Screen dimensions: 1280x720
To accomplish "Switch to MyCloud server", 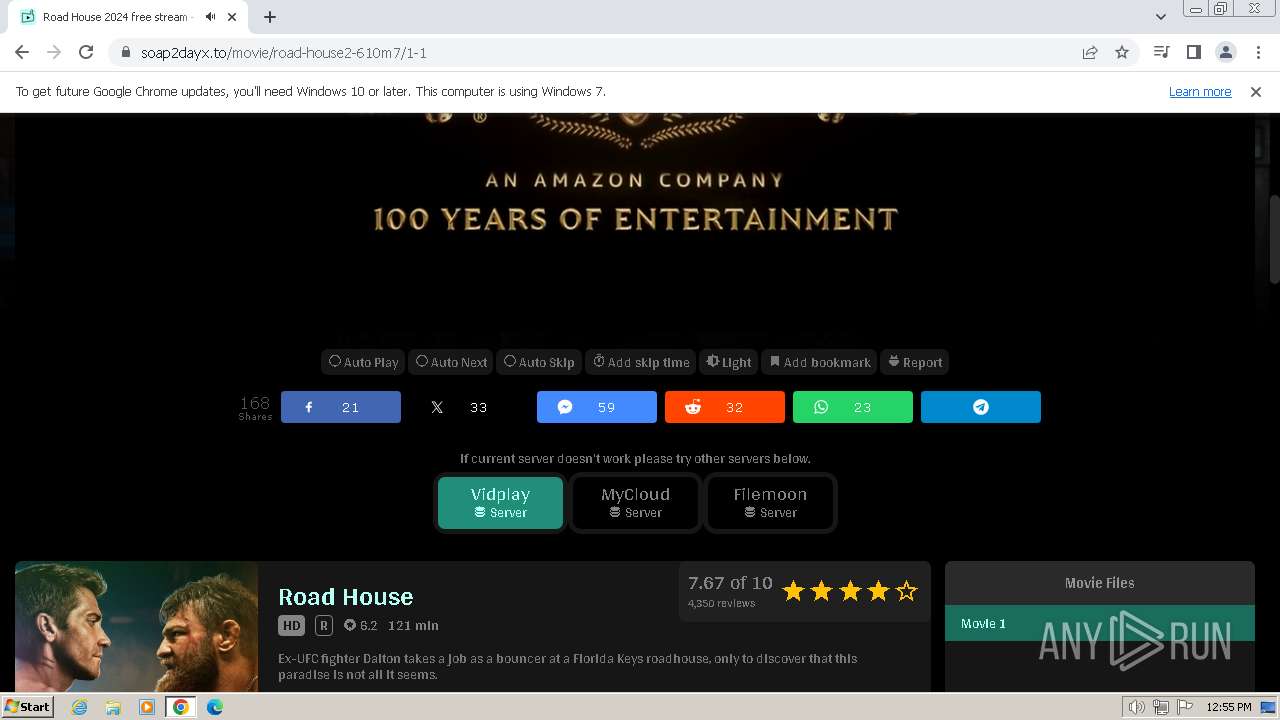I will click(x=635, y=502).
